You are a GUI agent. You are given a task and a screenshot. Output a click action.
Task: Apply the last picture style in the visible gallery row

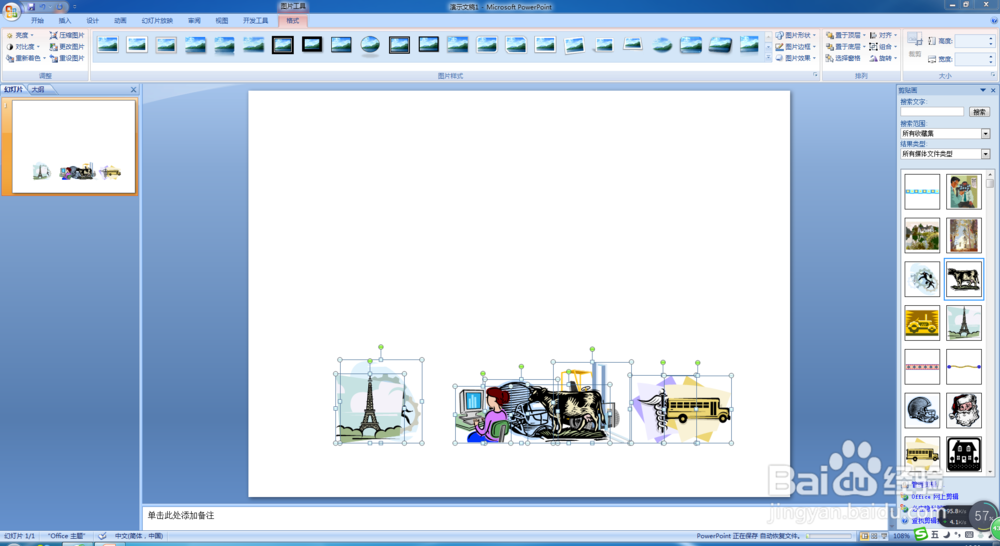[749, 45]
